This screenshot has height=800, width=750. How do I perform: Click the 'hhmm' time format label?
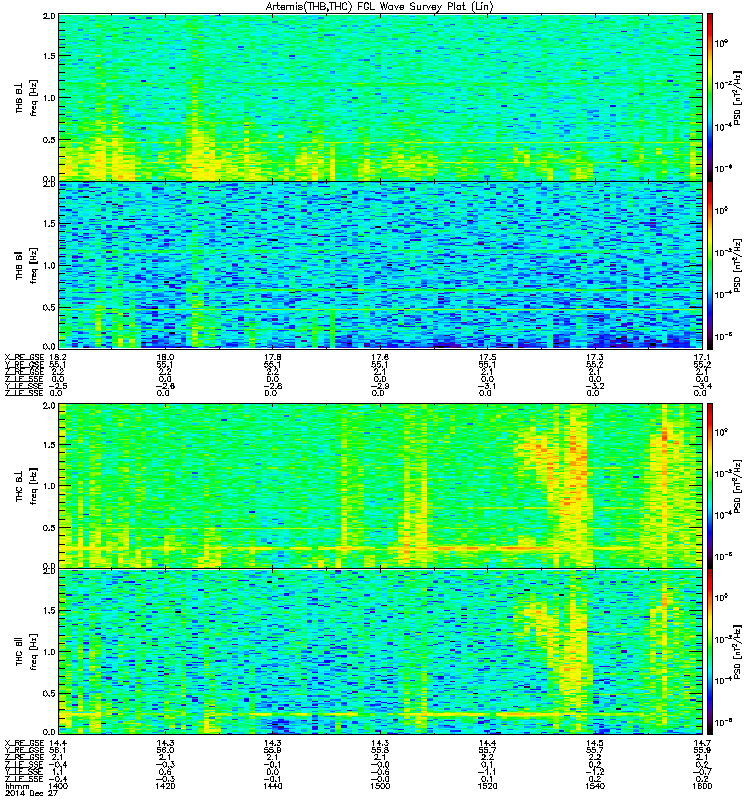pos(17,786)
